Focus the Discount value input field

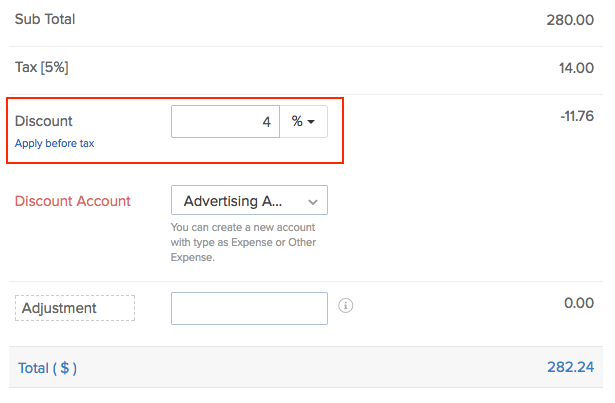(225, 121)
